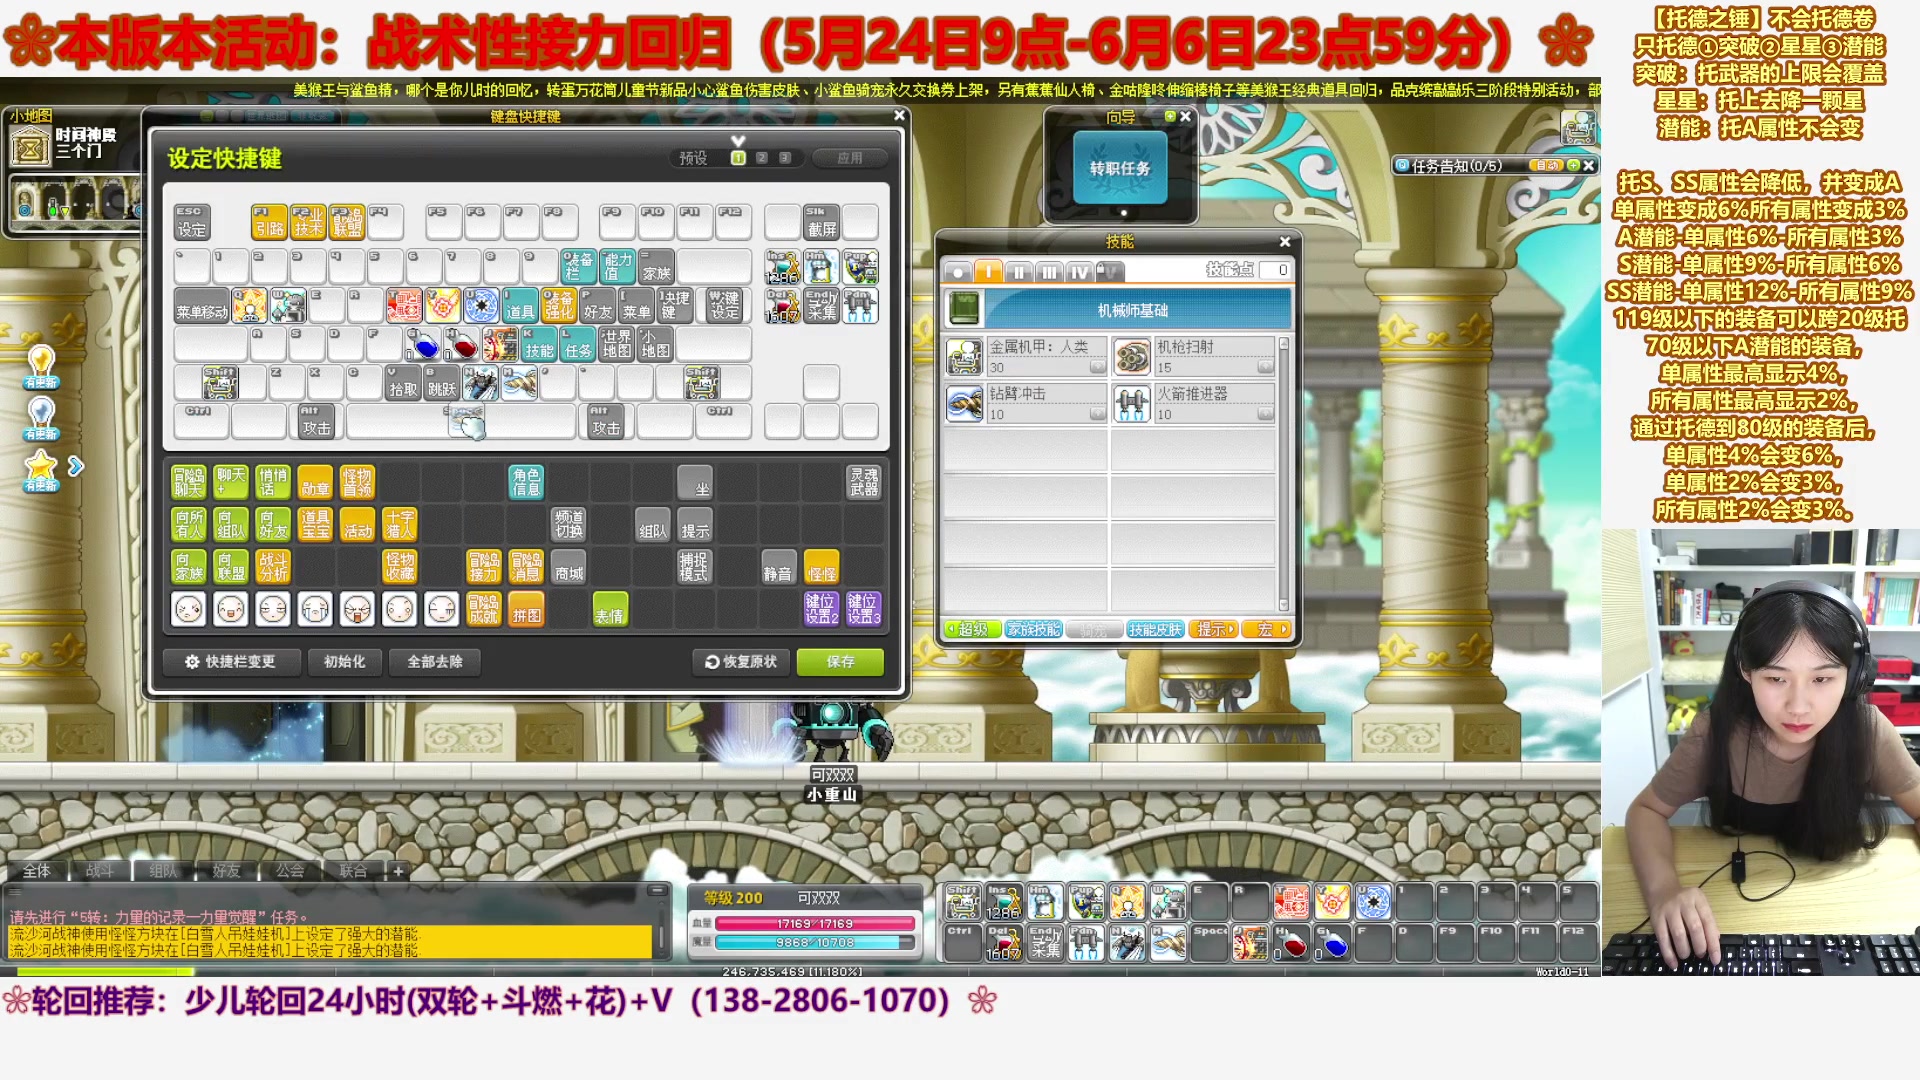Click the 角色信息 teal shortcut tile
Screen dimensions: 1920x1080
(526, 482)
